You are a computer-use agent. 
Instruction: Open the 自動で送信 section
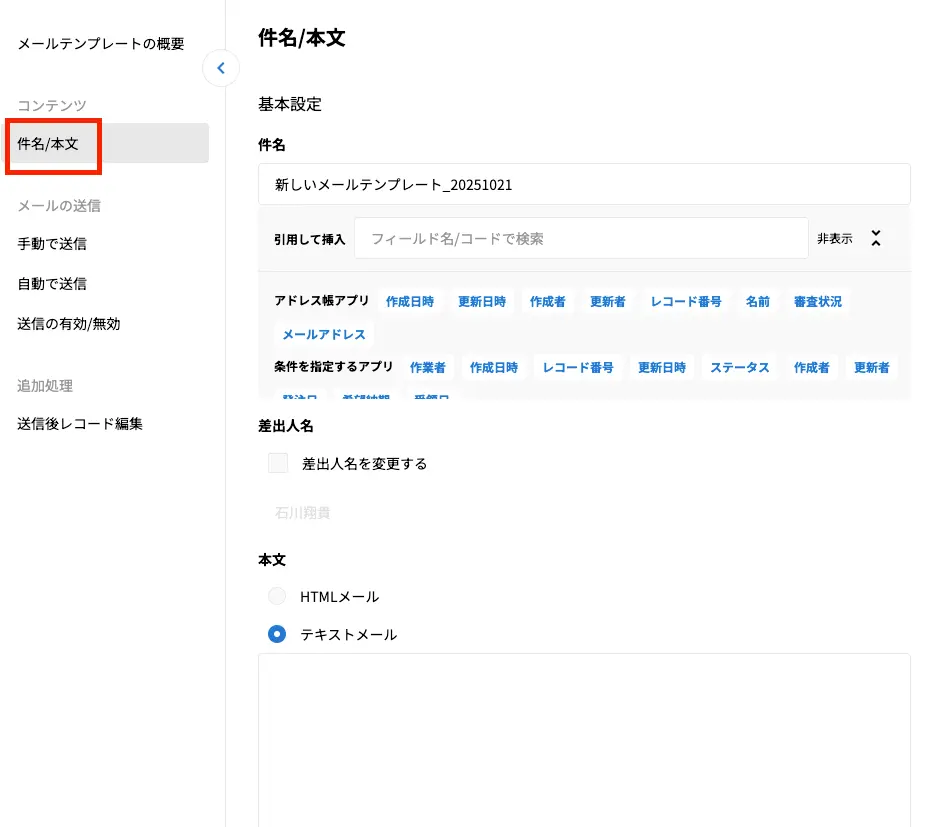click(52, 284)
